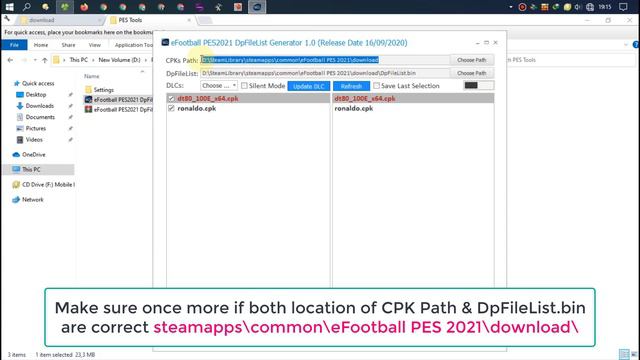Open the Home ribbon tab
The image size is (640, 360).
[x=41, y=45]
